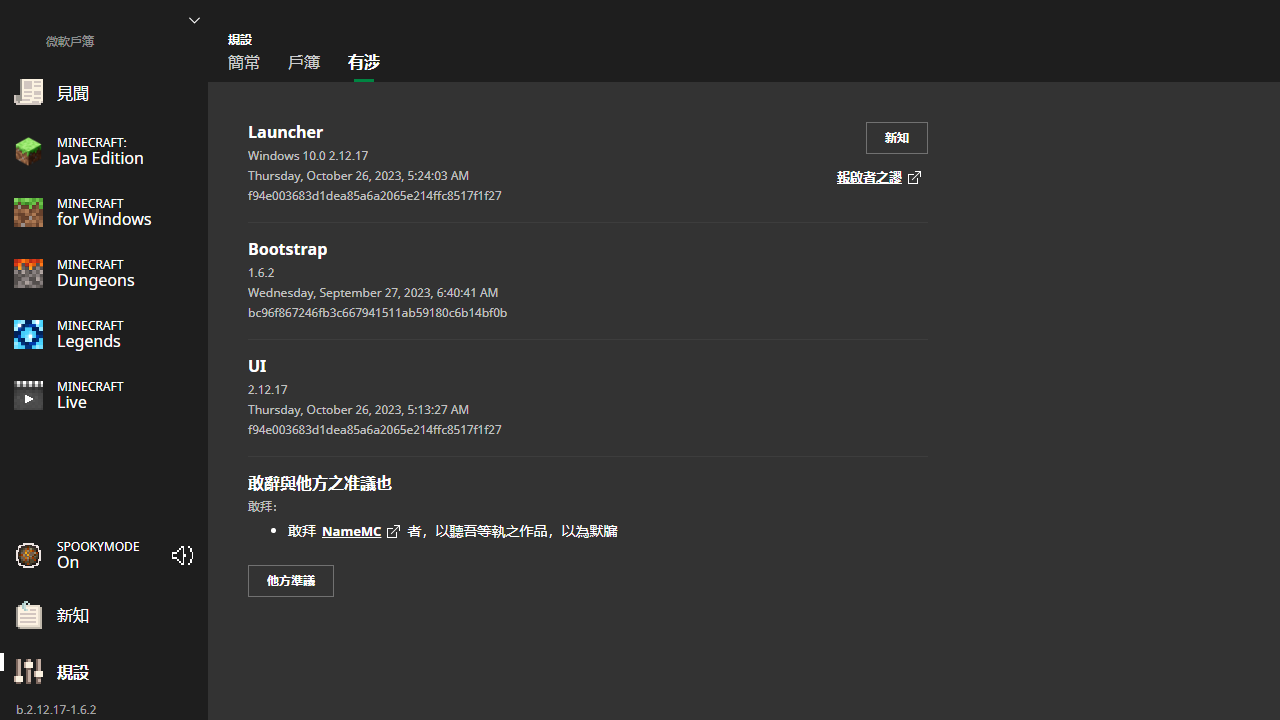Click the Spookymode cookie icon
This screenshot has width=1280, height=720.
click(x=28, y=555)
